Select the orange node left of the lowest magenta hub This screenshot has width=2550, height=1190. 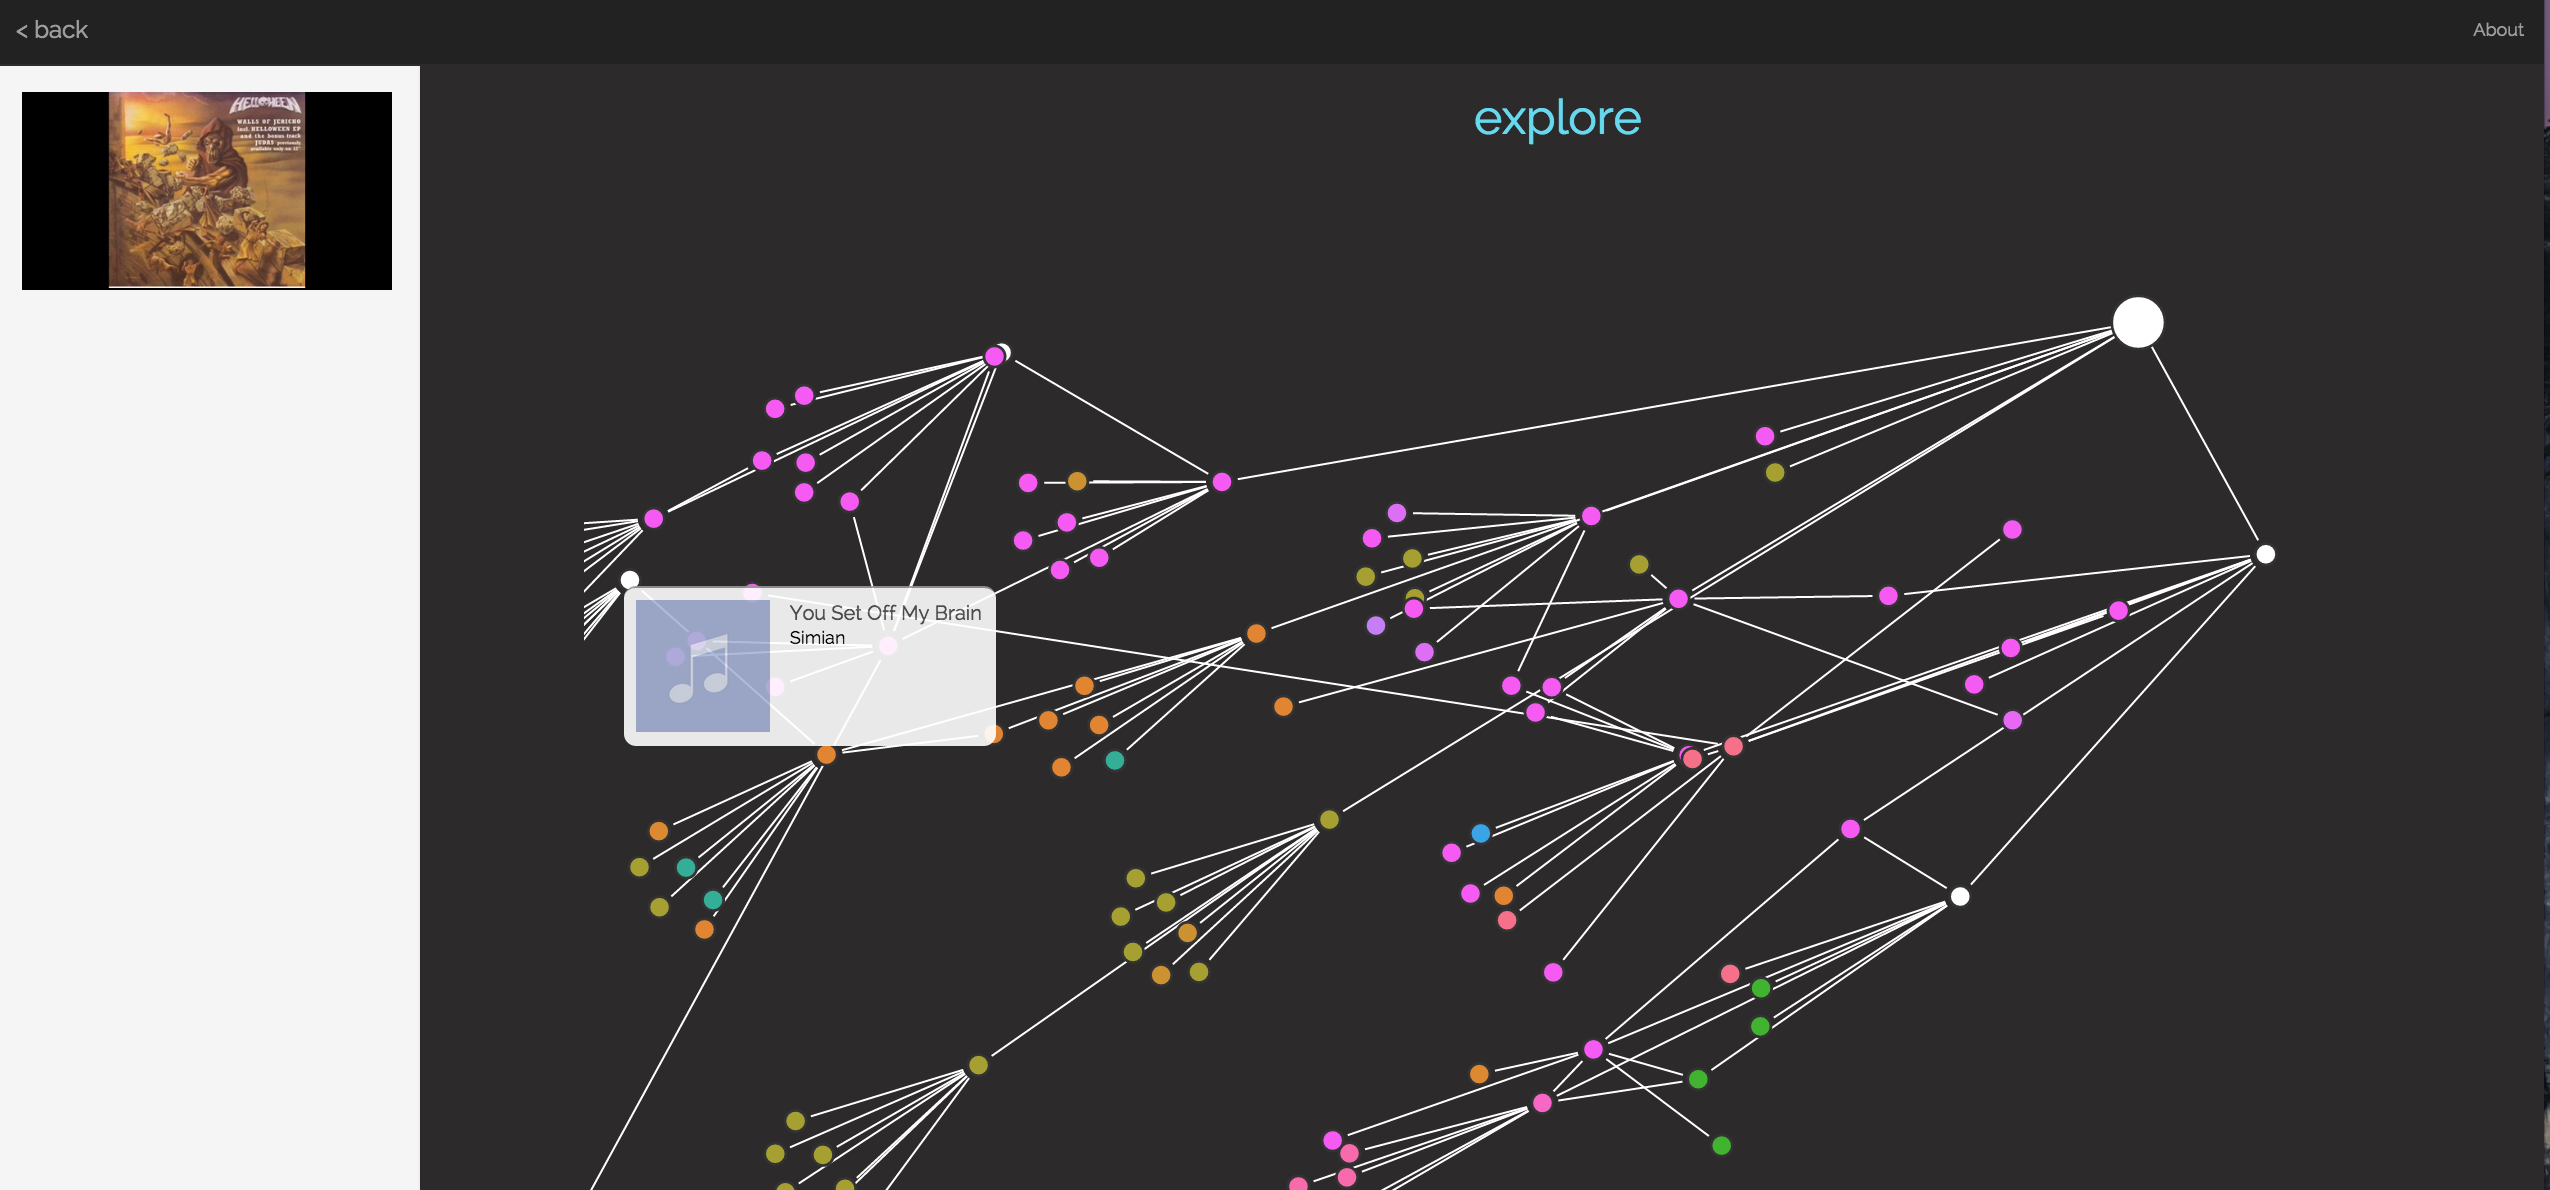pos(1478,1074)
